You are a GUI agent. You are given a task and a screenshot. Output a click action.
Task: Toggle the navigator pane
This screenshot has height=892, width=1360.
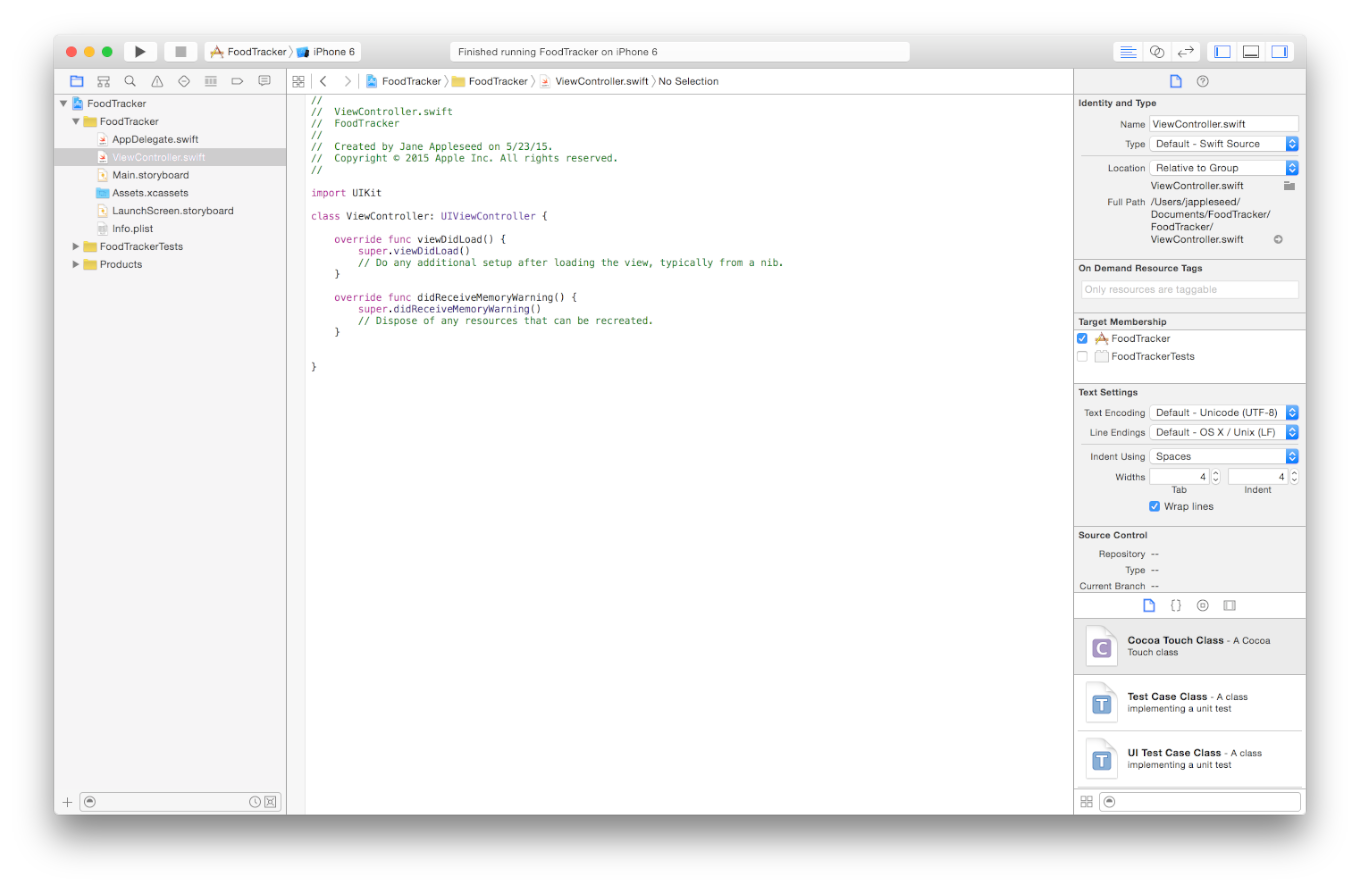click(x=1222, y=51)
